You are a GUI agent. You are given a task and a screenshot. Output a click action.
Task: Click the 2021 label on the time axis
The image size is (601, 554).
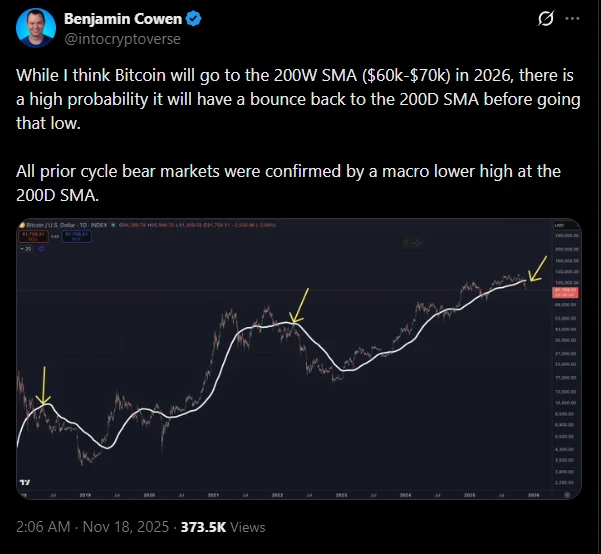214,494
